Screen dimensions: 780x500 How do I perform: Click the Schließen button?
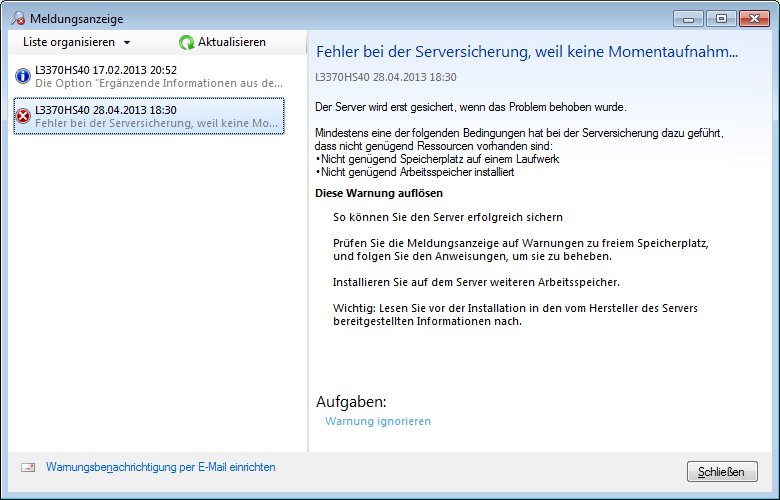(722, 472)
